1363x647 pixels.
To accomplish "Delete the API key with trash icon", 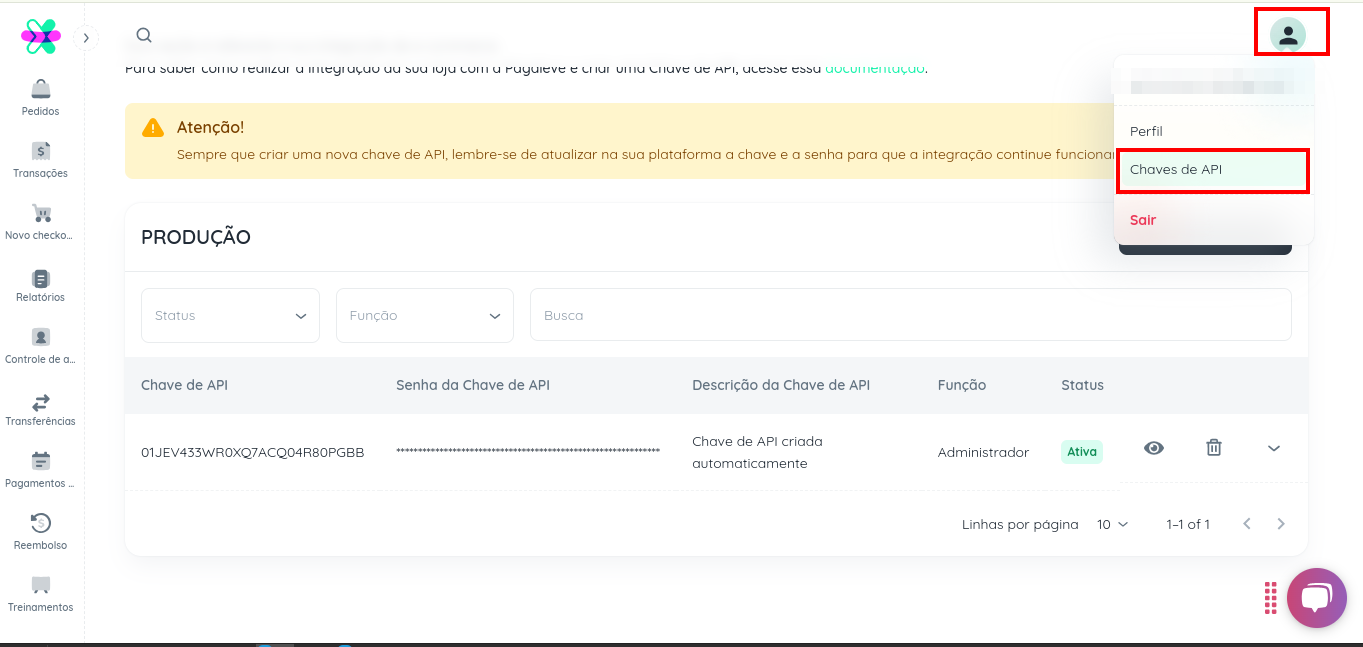I will click(1213, 448).
